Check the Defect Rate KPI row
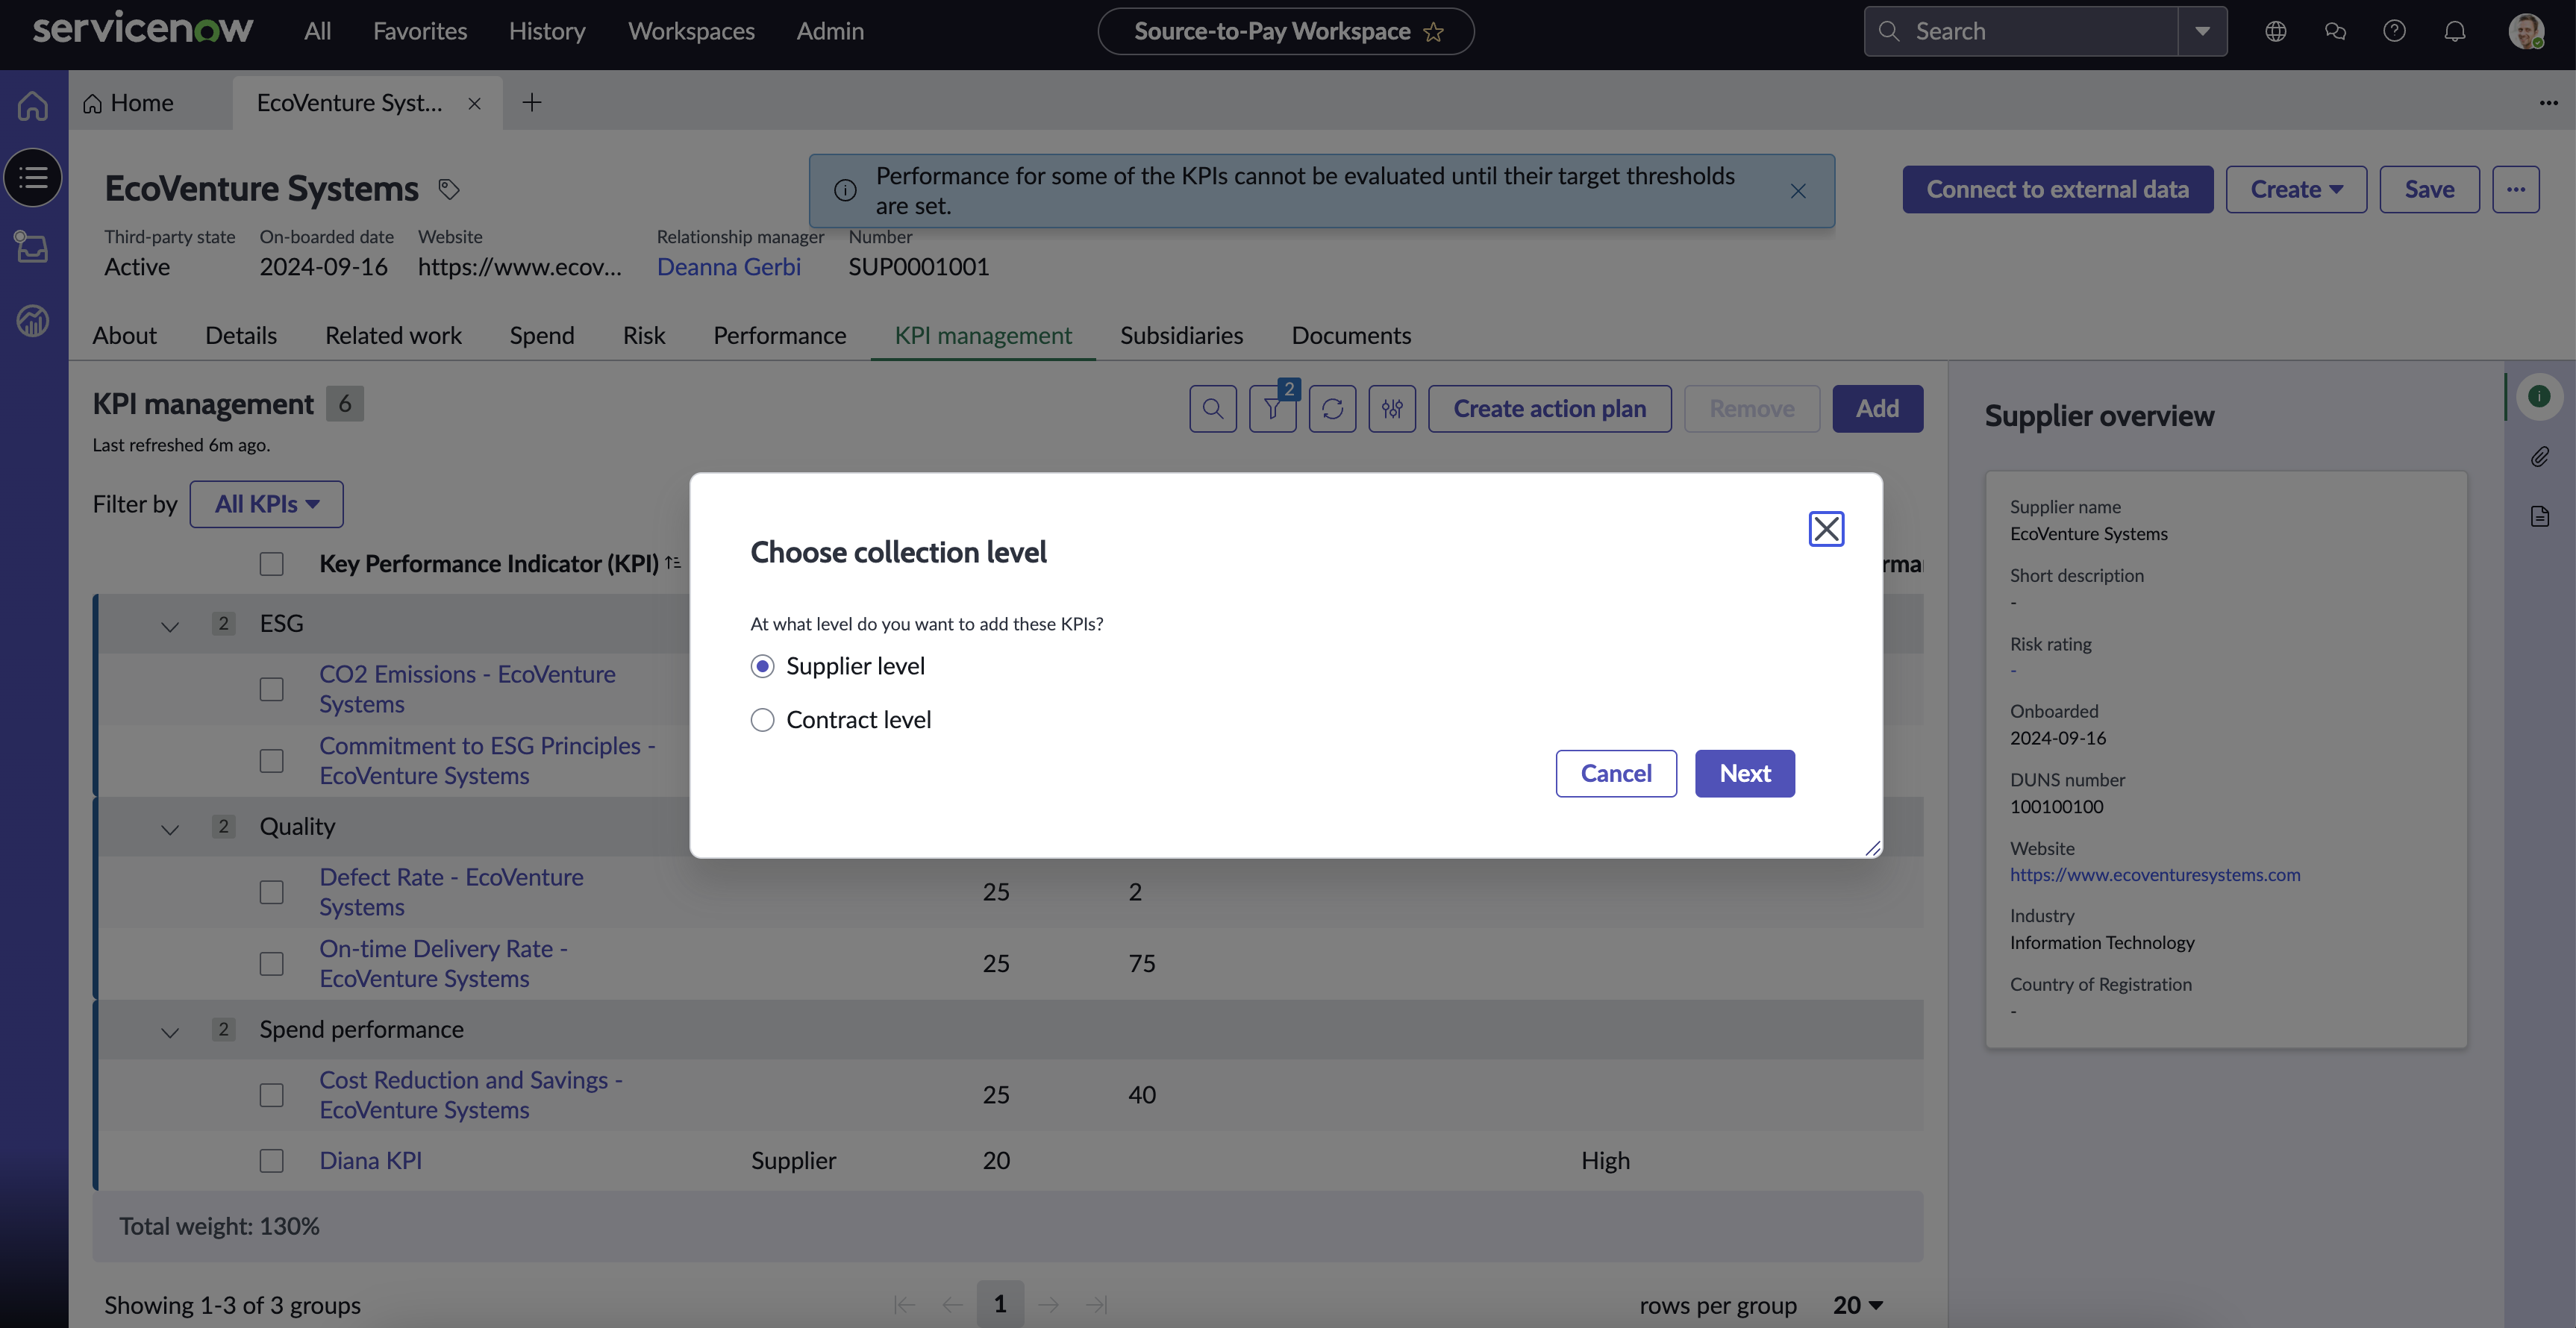Image resolution: width=2576 pixels, height=1328 pixels. click(272, 892)
